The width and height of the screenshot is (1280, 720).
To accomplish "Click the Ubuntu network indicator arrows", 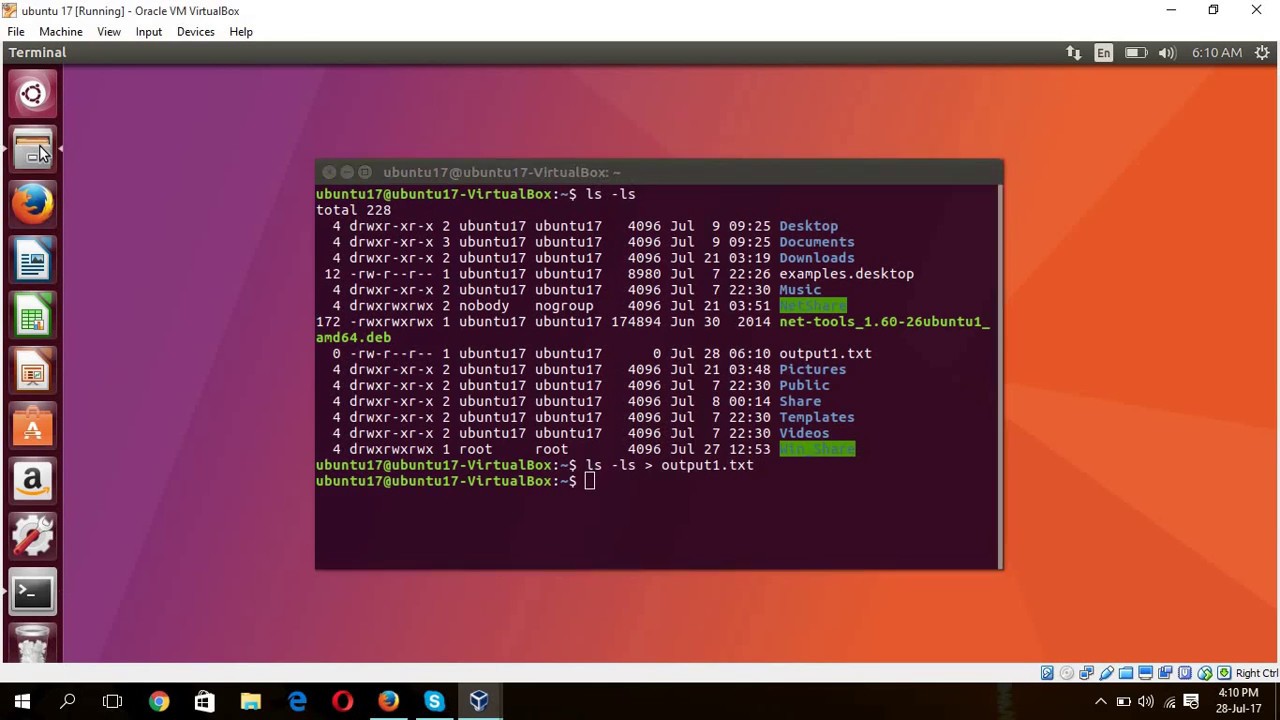I will 1073,53.
